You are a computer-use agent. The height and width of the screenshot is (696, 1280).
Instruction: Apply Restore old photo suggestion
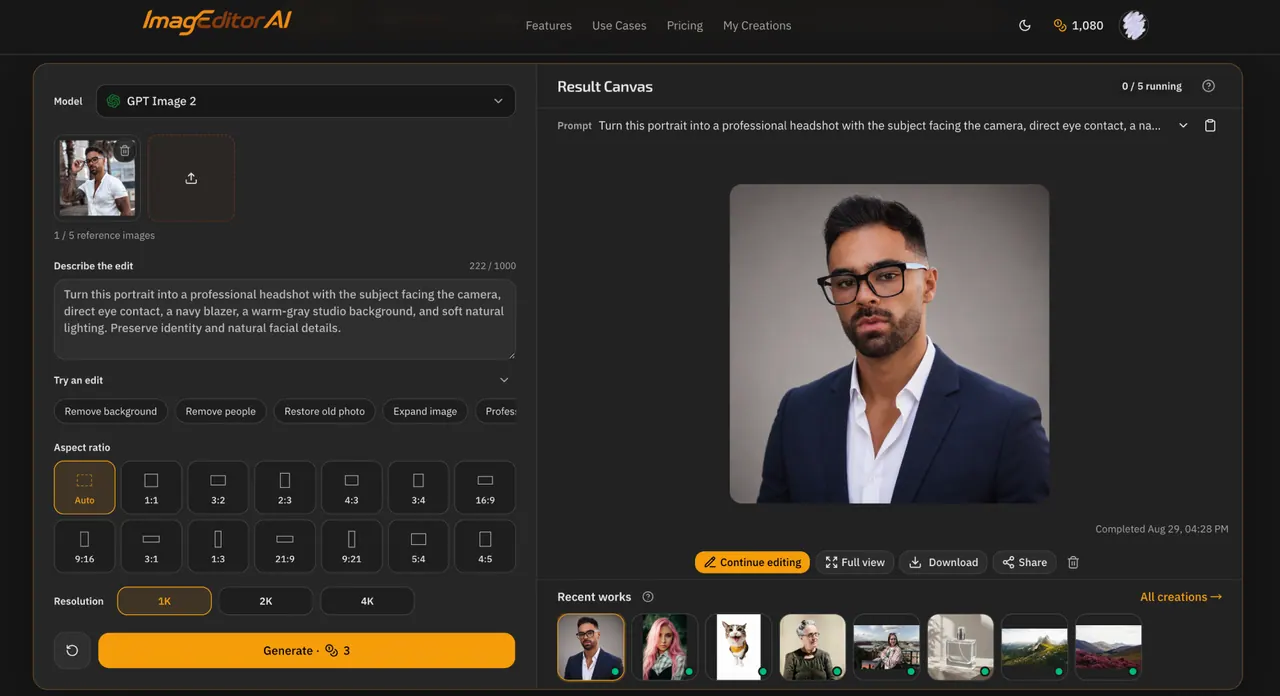click(x=325, y=411)
